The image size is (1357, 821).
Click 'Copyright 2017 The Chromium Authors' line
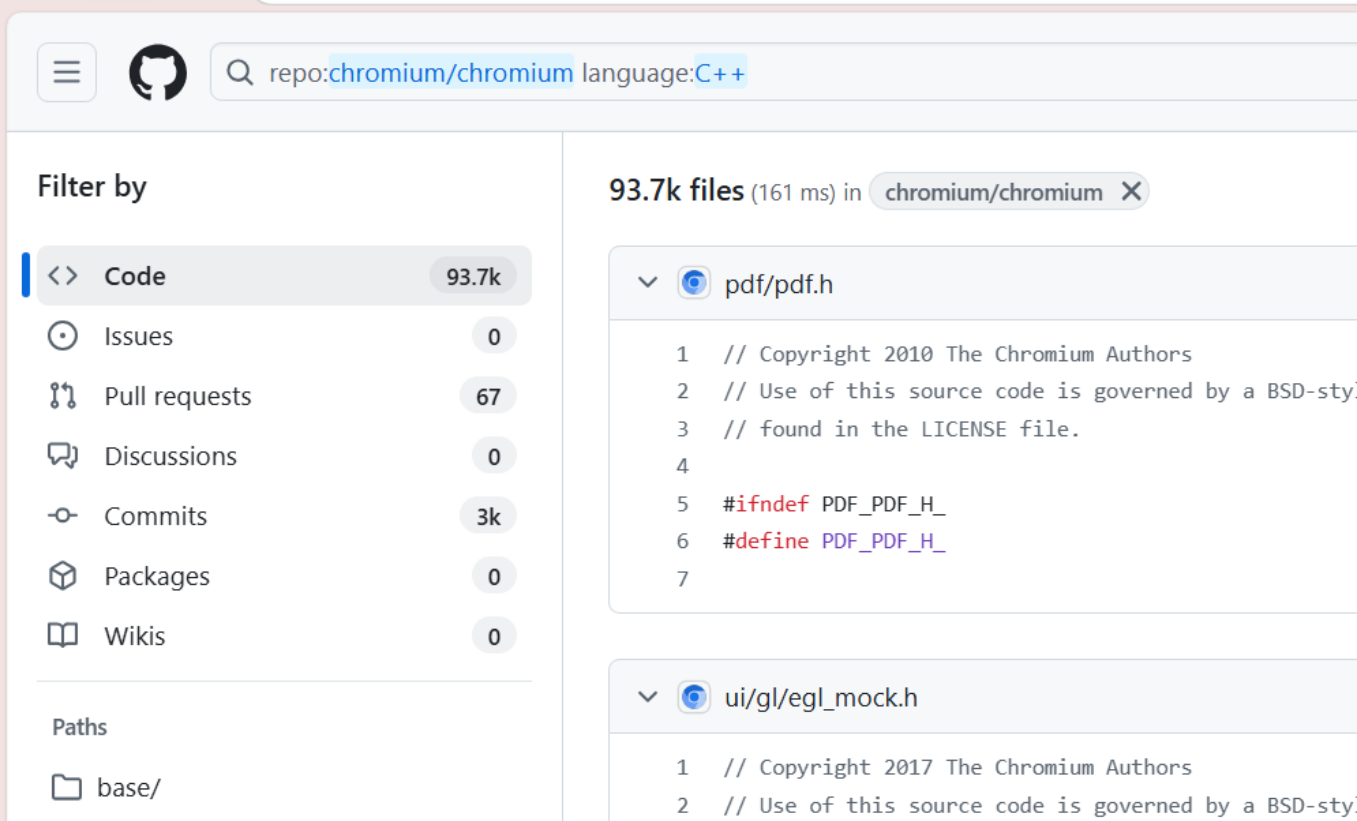point(958,767)
